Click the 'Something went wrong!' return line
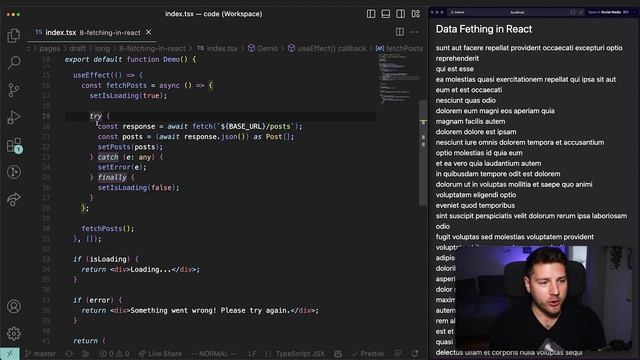 [200, 310]
